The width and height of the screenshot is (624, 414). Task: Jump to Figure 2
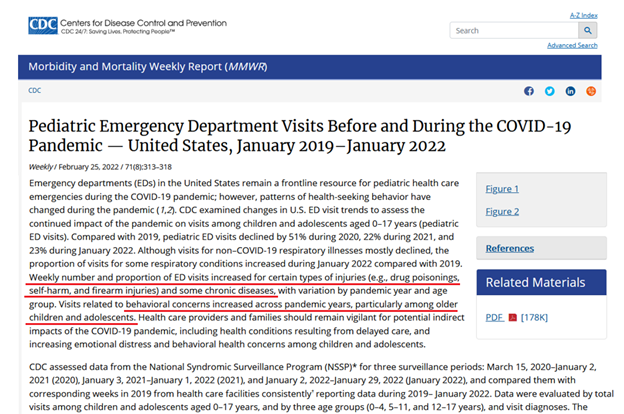point(502,211)
